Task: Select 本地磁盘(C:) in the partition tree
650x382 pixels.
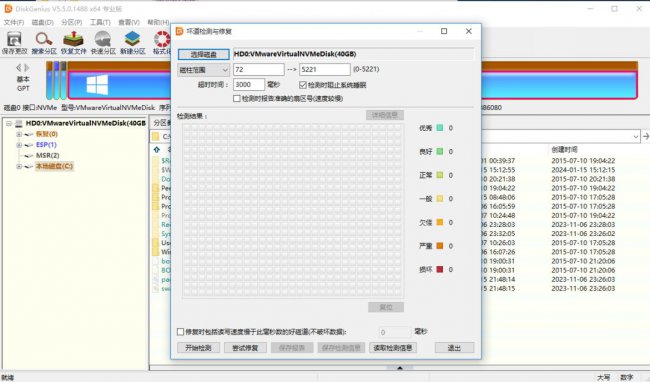Action: 54,166
